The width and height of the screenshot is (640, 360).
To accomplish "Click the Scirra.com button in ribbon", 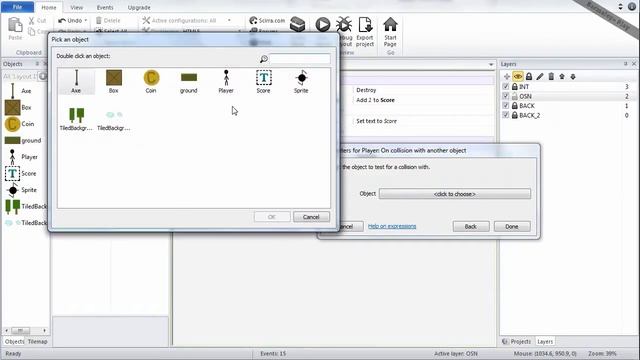I will click(267, 20).
